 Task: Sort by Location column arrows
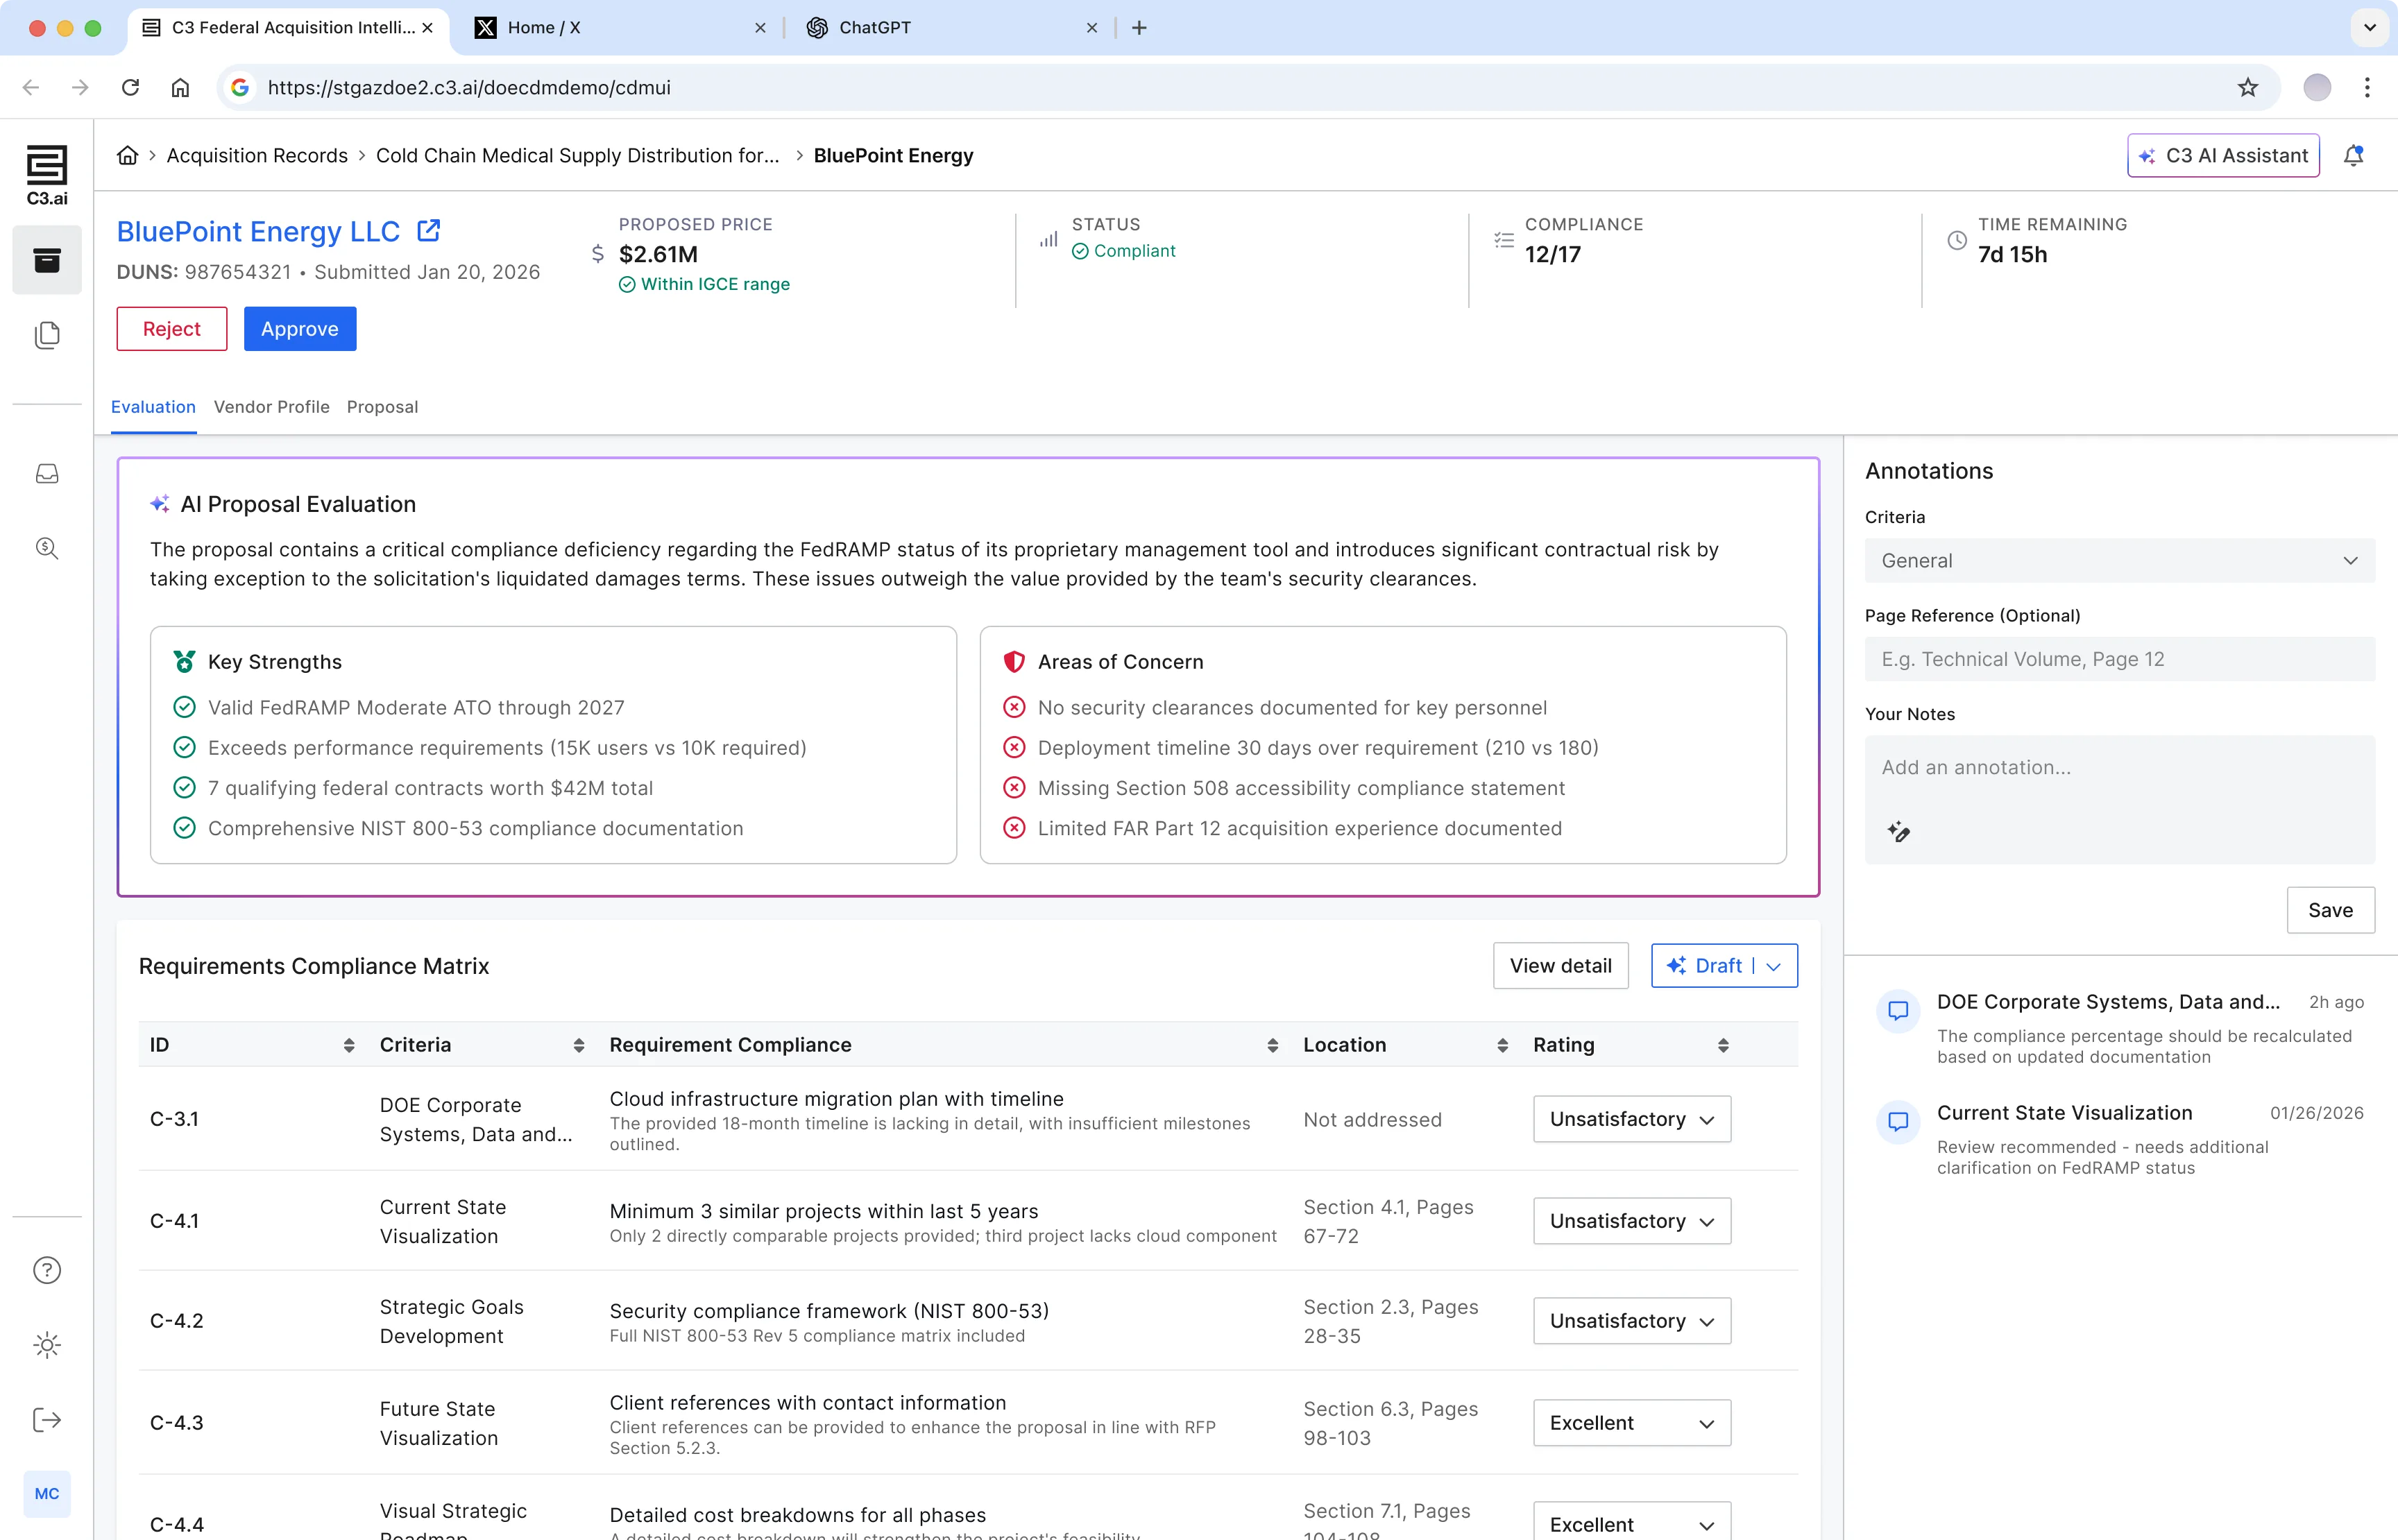(1502, 1045)
